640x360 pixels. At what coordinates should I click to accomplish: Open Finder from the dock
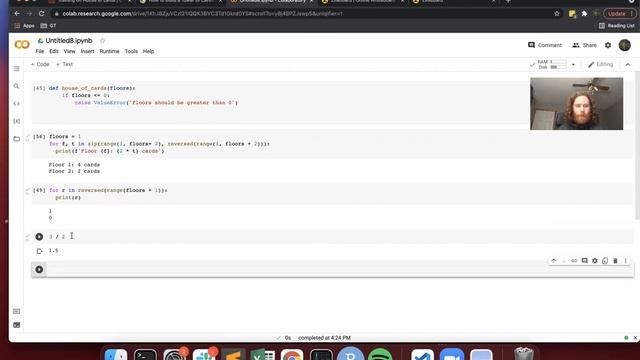[116, 355]
